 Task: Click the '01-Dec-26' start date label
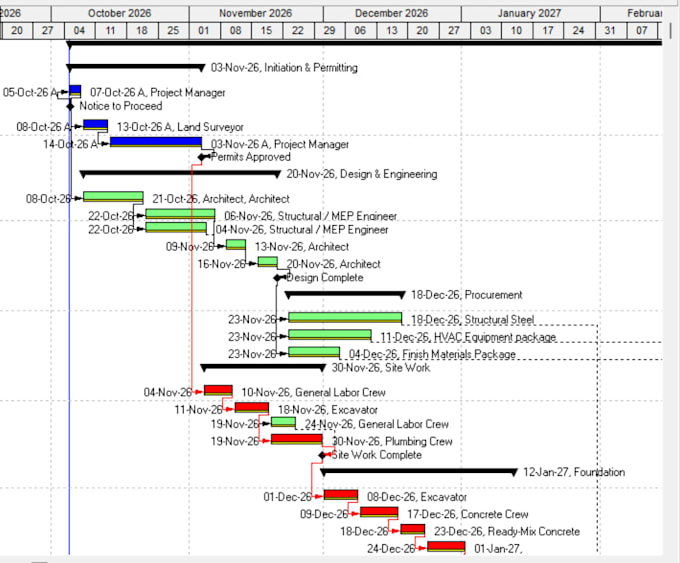coord(287,497)
